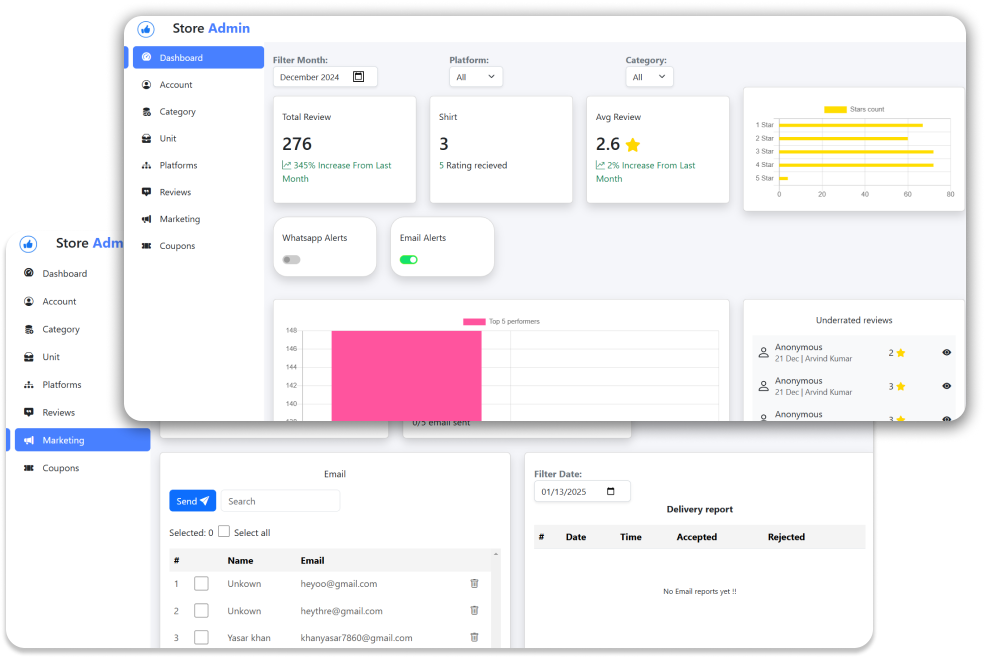This screenshot has width=985, height=658.
Task: Delete heyoo@gmail.com using its trash icon
Action: point(474,583)
